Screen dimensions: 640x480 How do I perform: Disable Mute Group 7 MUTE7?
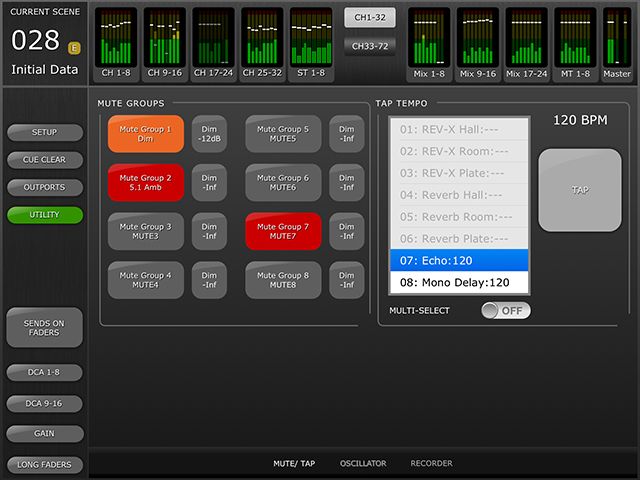click(x=283, y=232)
